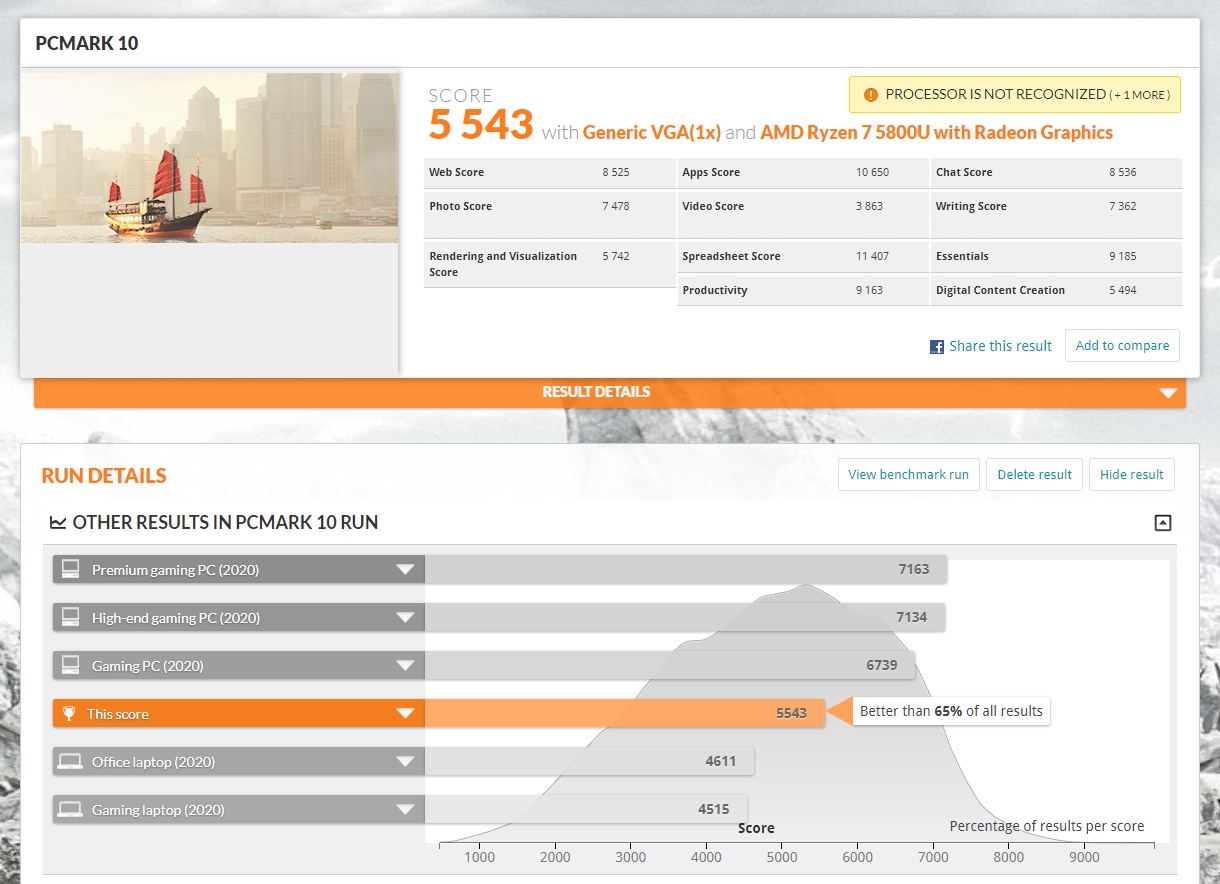This screenshot has height=884, width=1220.
Task: Open the Generic VGA(1x) link
Action: click(651, 132)
